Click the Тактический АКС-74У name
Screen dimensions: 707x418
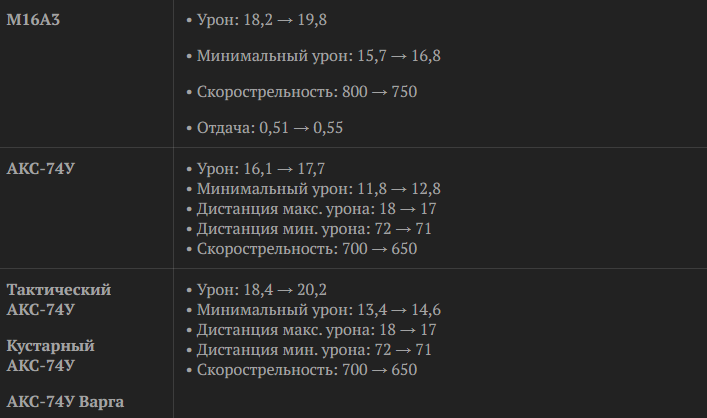click(x=59, y=299)
